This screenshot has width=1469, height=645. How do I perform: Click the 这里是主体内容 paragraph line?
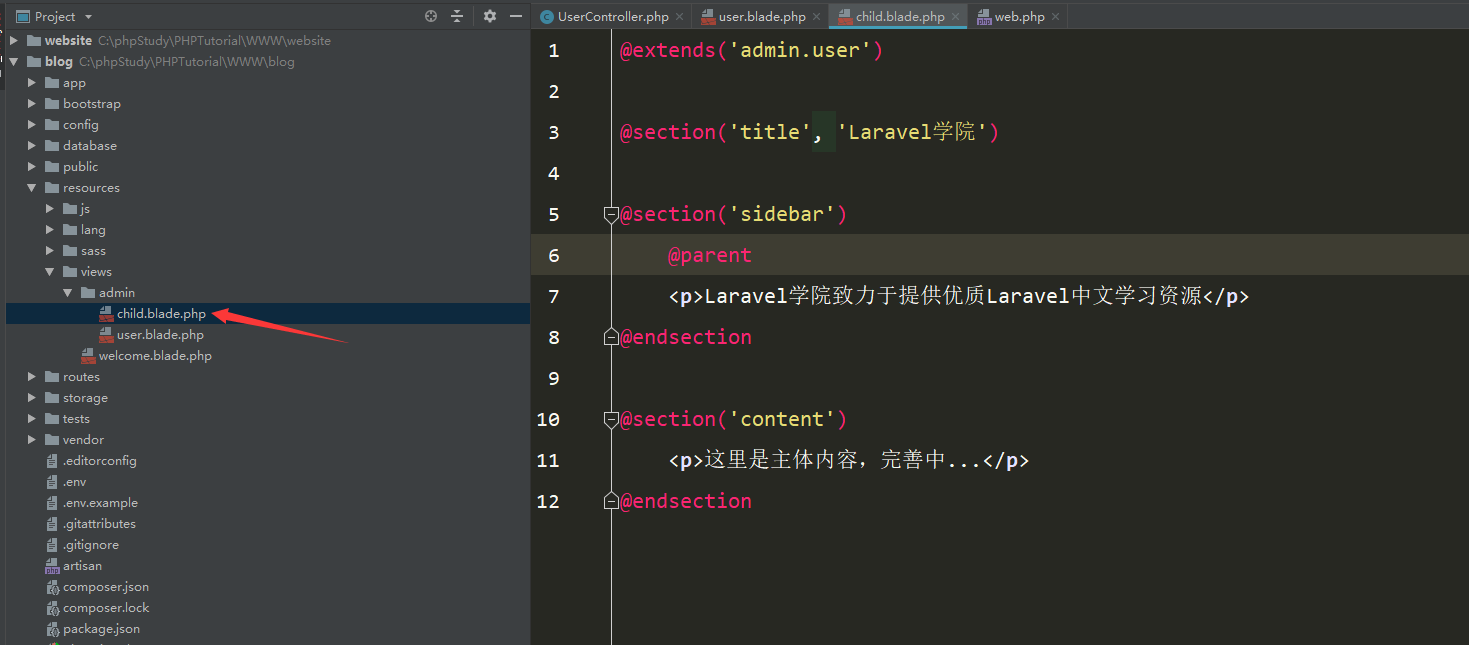click(x=849, y=460)
